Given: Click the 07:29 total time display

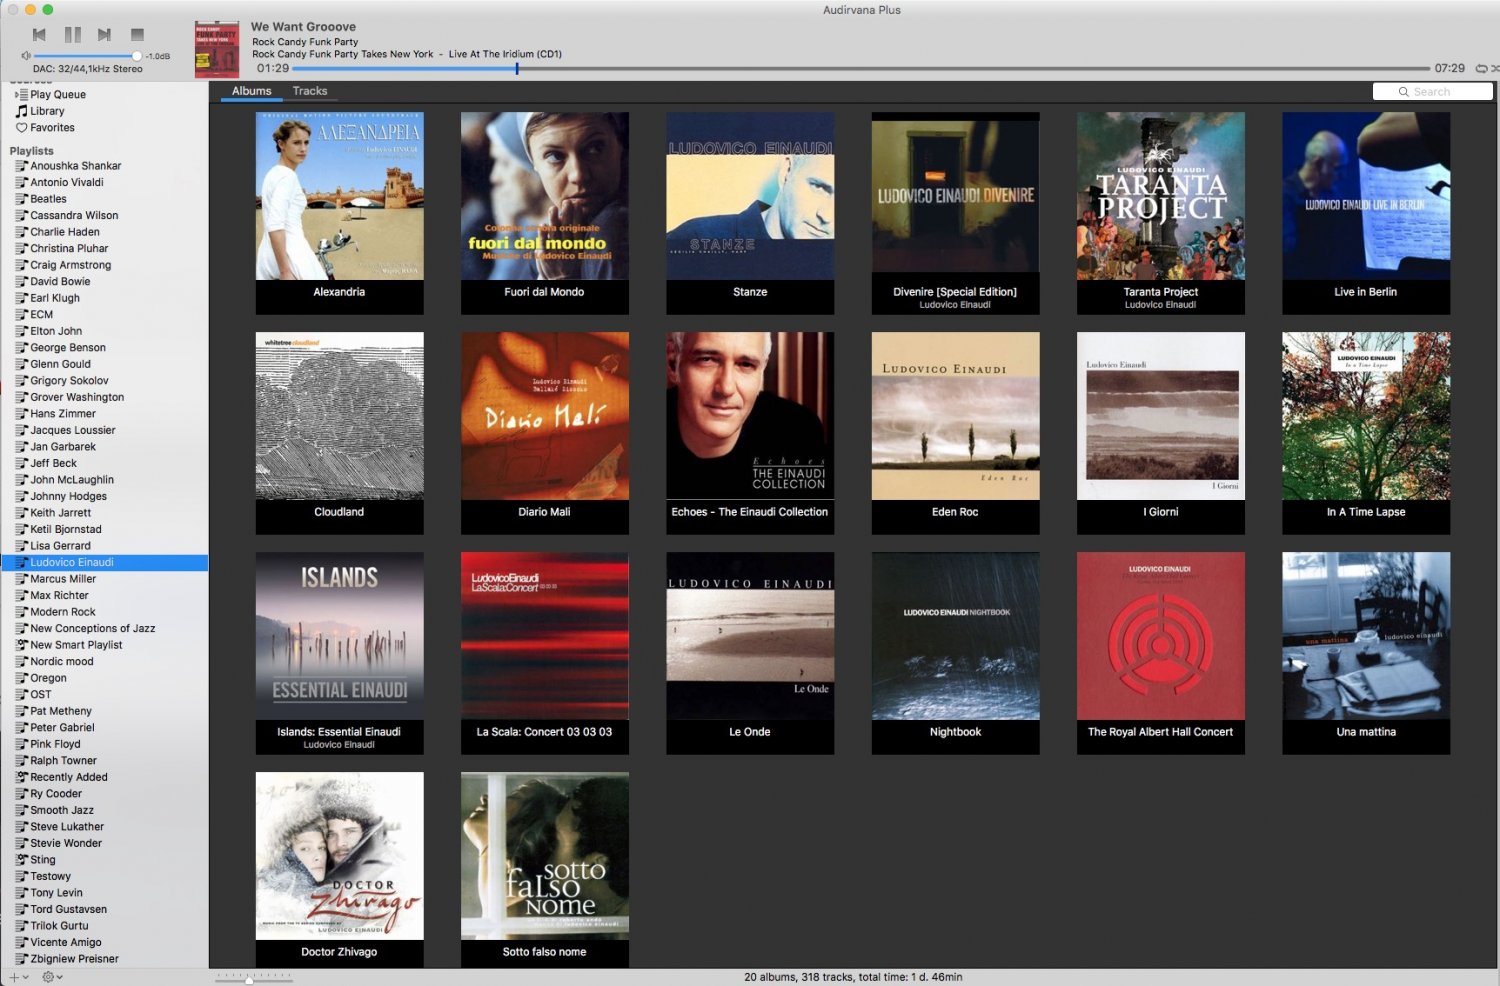Looking at the screenshot, I should click(1449, 68).
